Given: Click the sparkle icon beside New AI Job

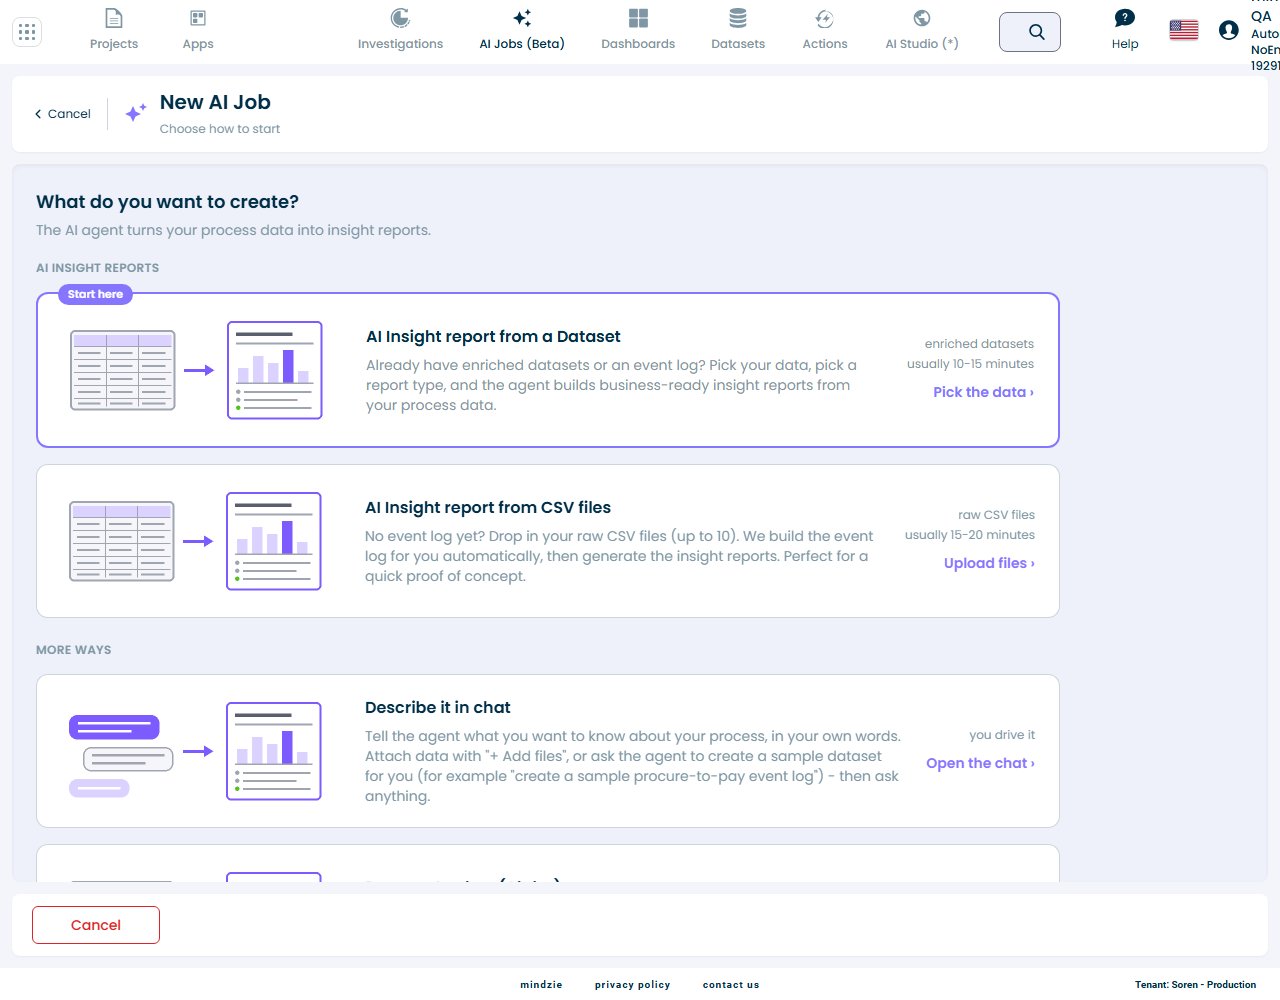Looking at the screenshot, I should coord(136,112).
